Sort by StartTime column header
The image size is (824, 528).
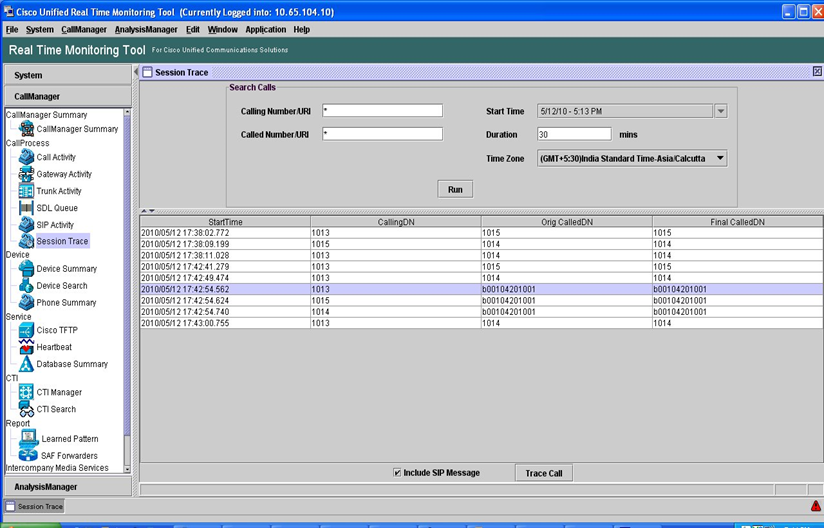tap(225, 222)
